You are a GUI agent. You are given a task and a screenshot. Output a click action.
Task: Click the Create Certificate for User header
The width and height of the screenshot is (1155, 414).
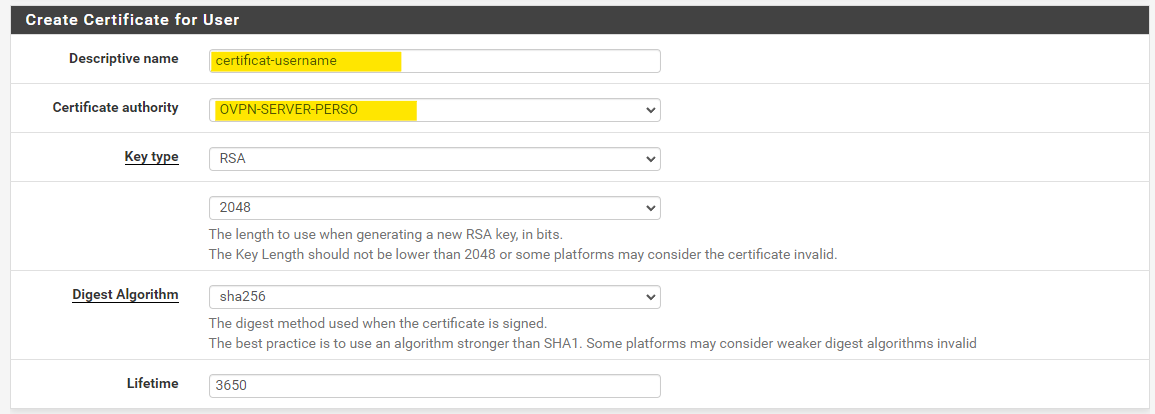click(x=132, y=19)
